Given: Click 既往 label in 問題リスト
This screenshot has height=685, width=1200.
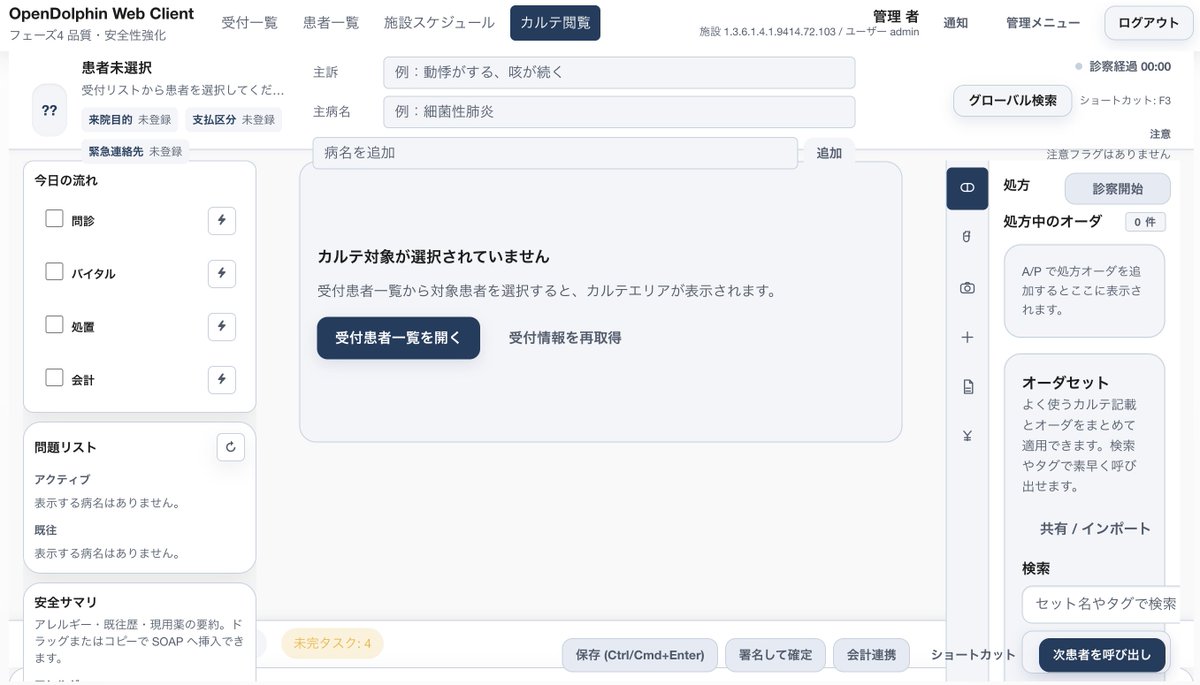Looking at the screenshot, I should pyautogui.click(x=48, y=530).
